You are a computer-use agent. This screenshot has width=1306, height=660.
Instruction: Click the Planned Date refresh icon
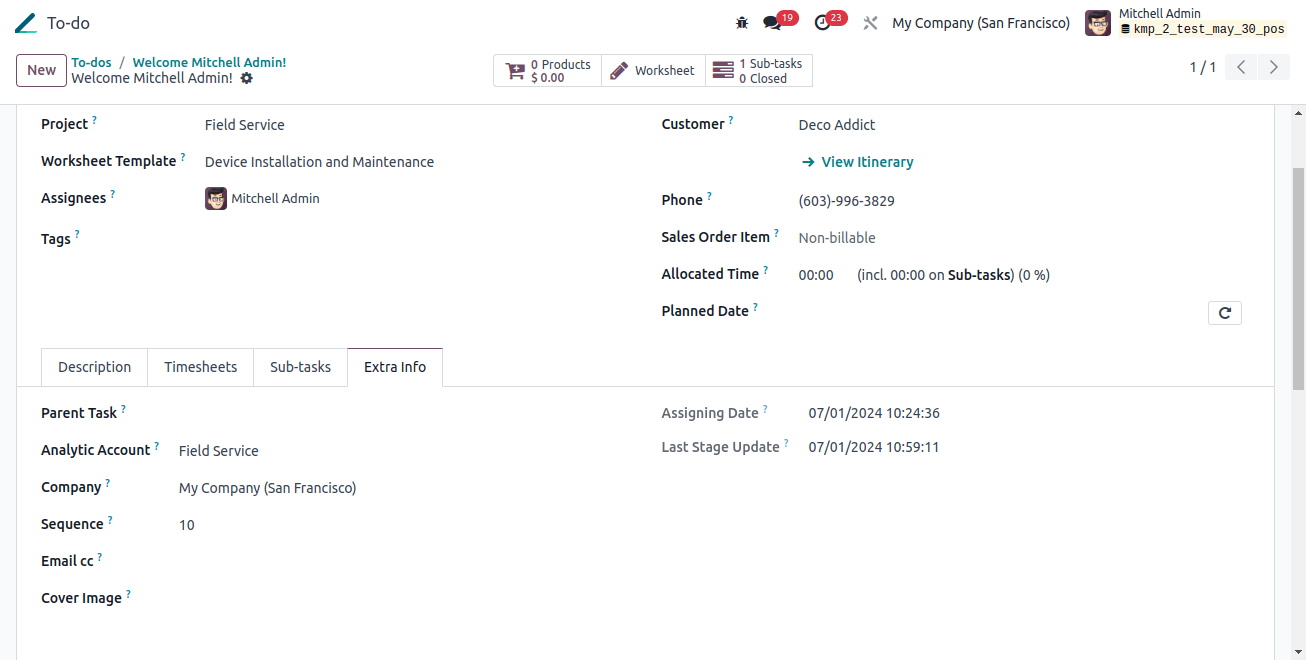pos(1224,313)
